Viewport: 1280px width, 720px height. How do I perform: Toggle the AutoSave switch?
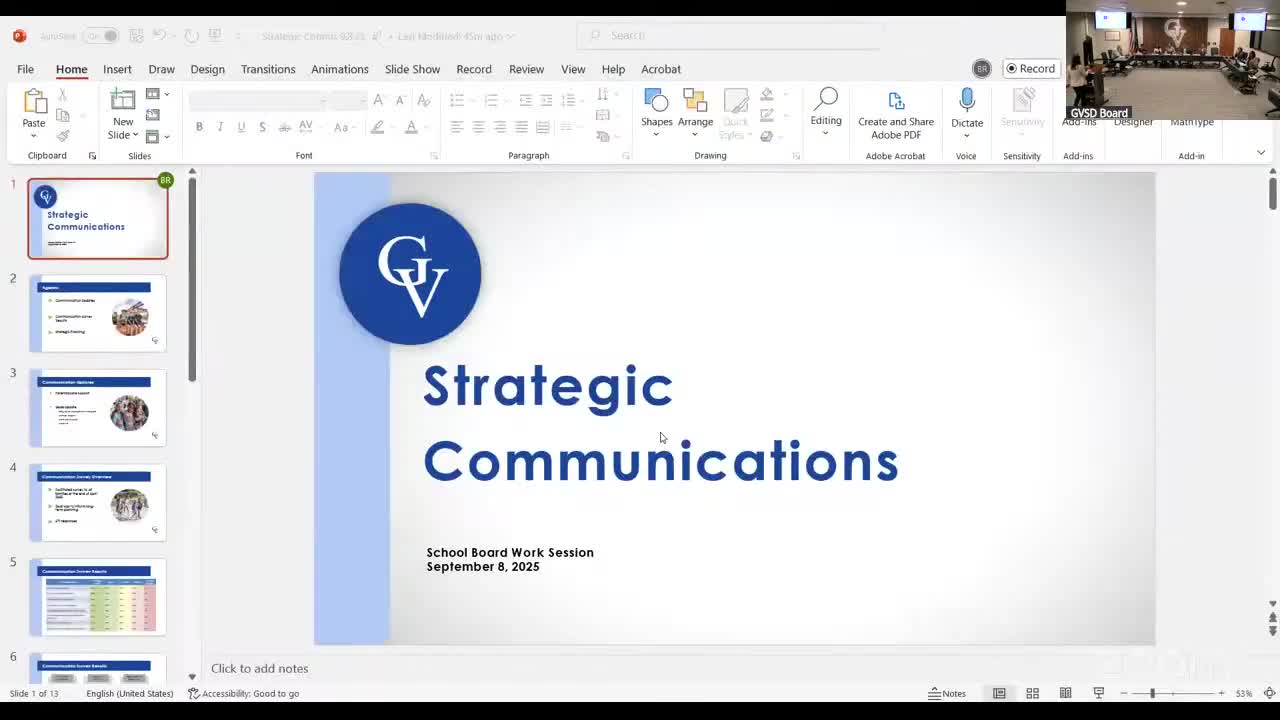[101, 36]
